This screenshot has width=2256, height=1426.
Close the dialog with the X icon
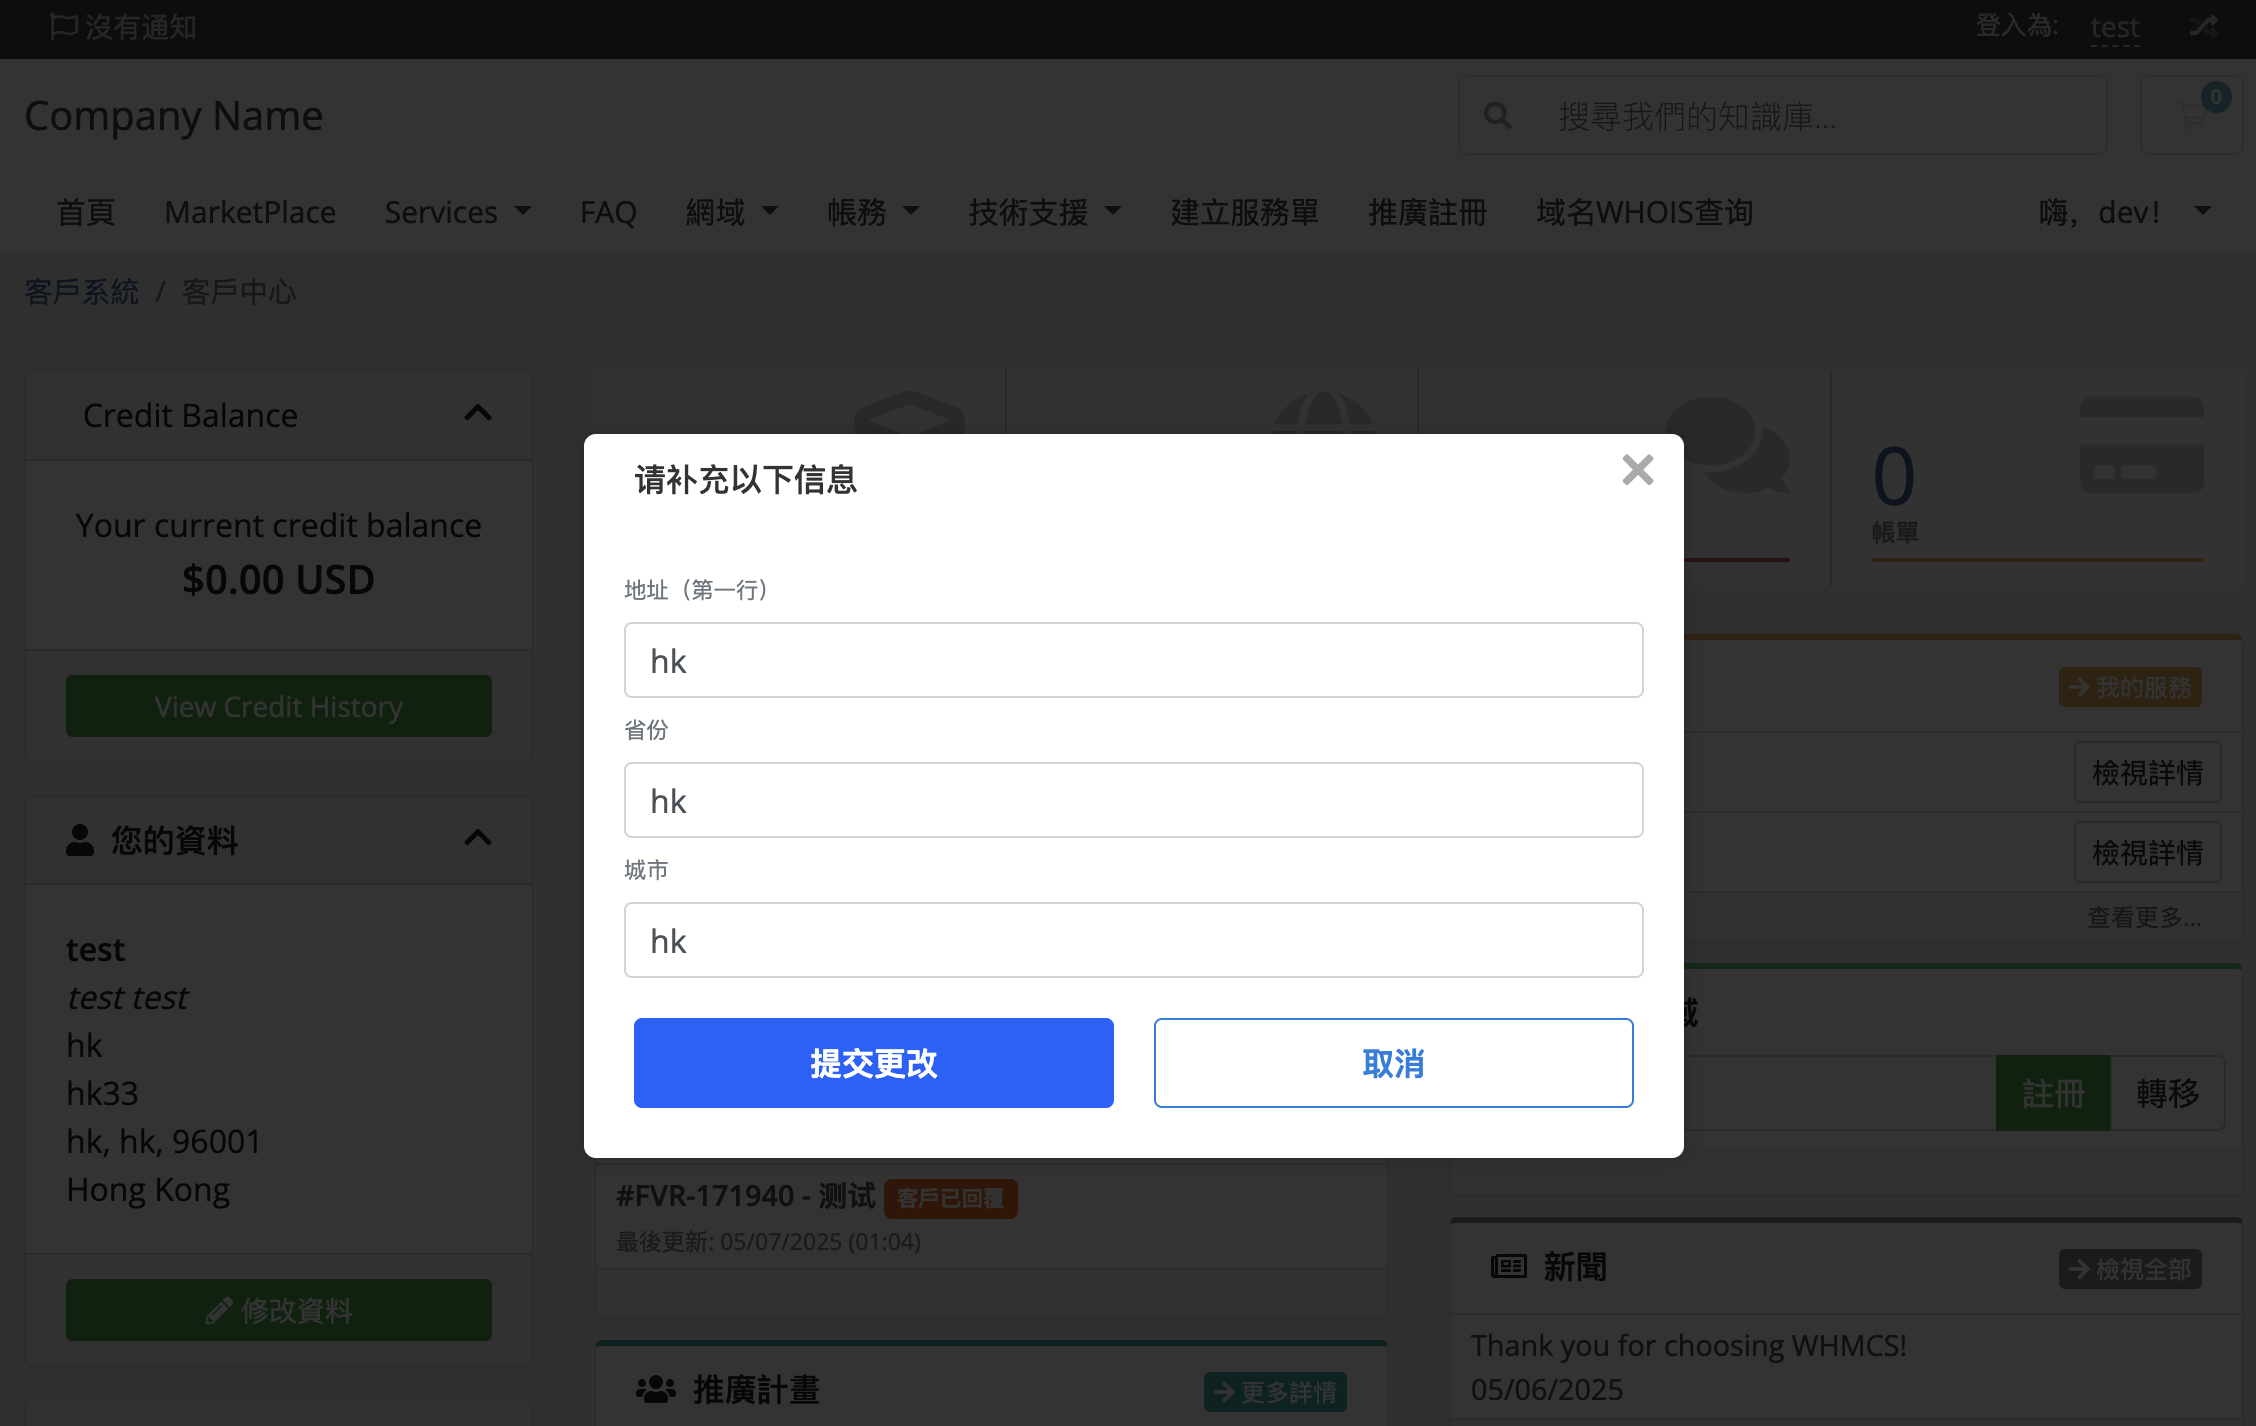tap(1637, 470)
